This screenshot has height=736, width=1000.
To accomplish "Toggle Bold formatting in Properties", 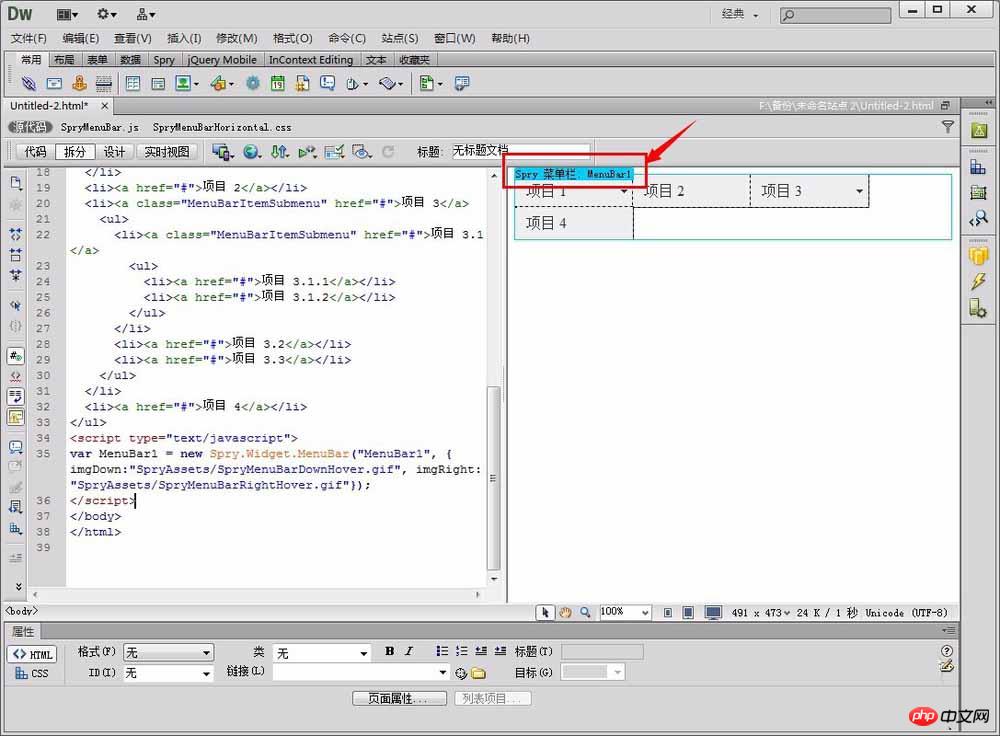I will point(390,651).
